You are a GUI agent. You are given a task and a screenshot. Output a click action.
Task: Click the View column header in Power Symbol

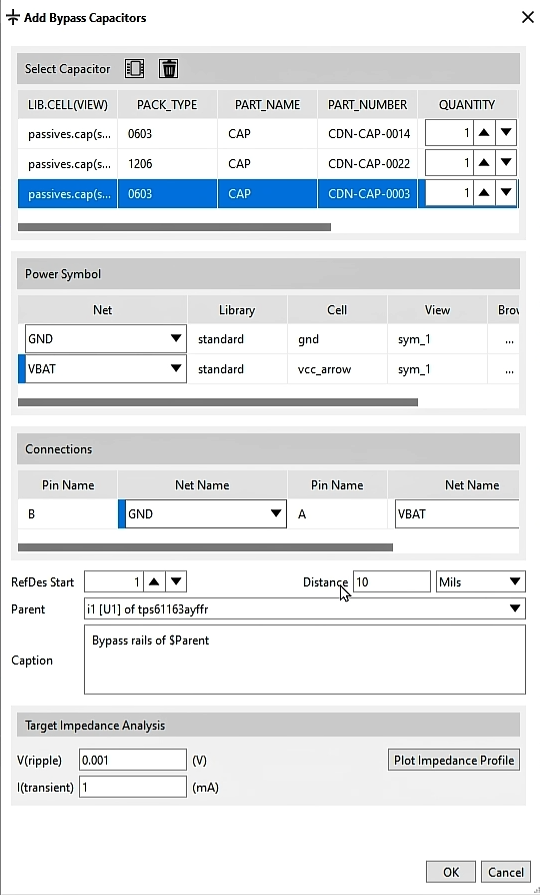pyautogui.click(x=437, y=310)
